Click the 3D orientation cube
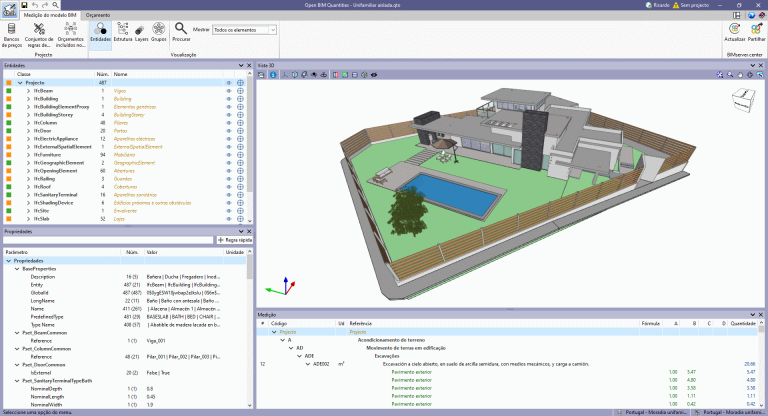The image size is (768, 416). (x=743, y=100)
